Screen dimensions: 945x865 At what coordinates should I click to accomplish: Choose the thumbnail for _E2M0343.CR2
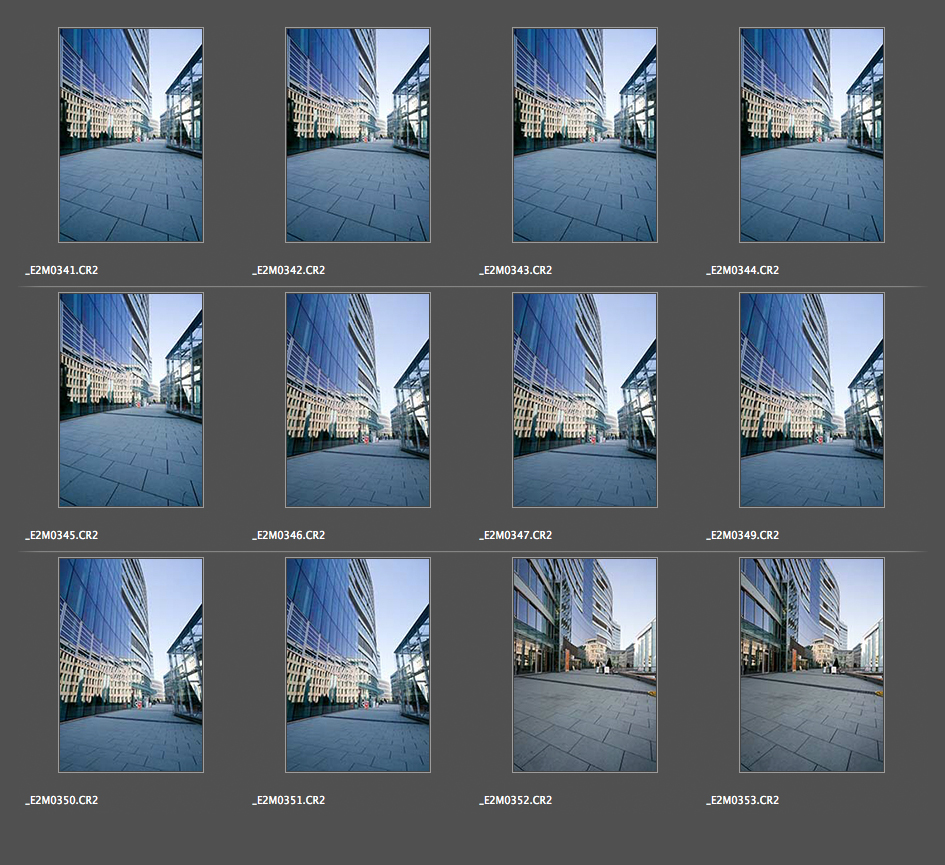click(585, 135)
